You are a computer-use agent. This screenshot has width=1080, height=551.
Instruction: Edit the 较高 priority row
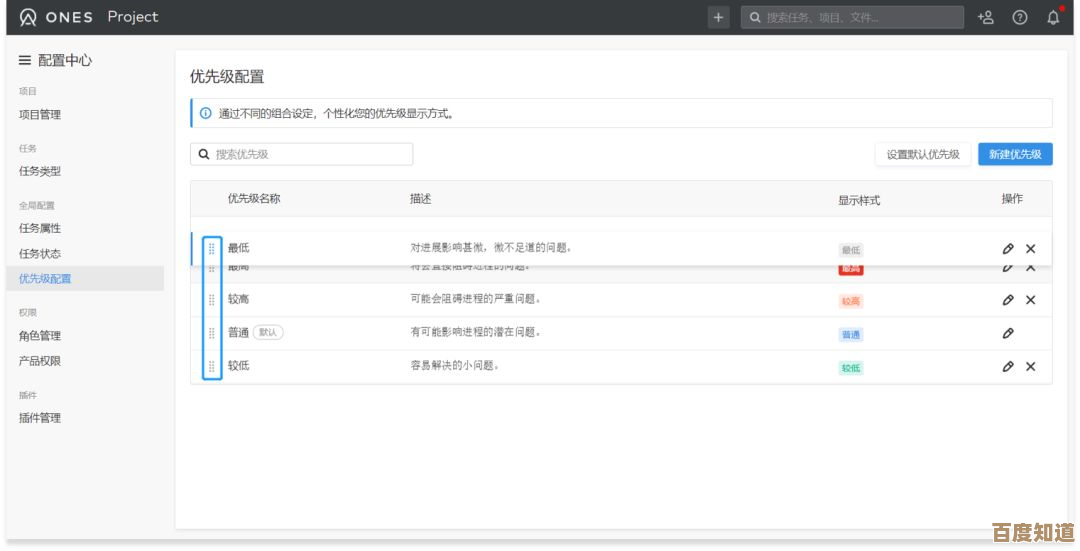1008,300
